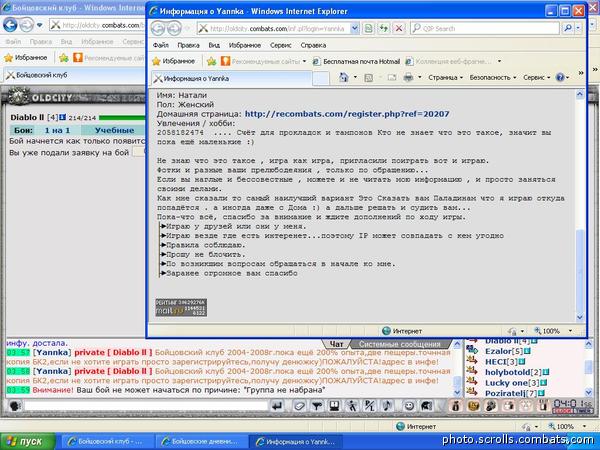This screenshot has width=600, height=450.
Task: Open the Справка menu
Action: click(x=313, y=45)
